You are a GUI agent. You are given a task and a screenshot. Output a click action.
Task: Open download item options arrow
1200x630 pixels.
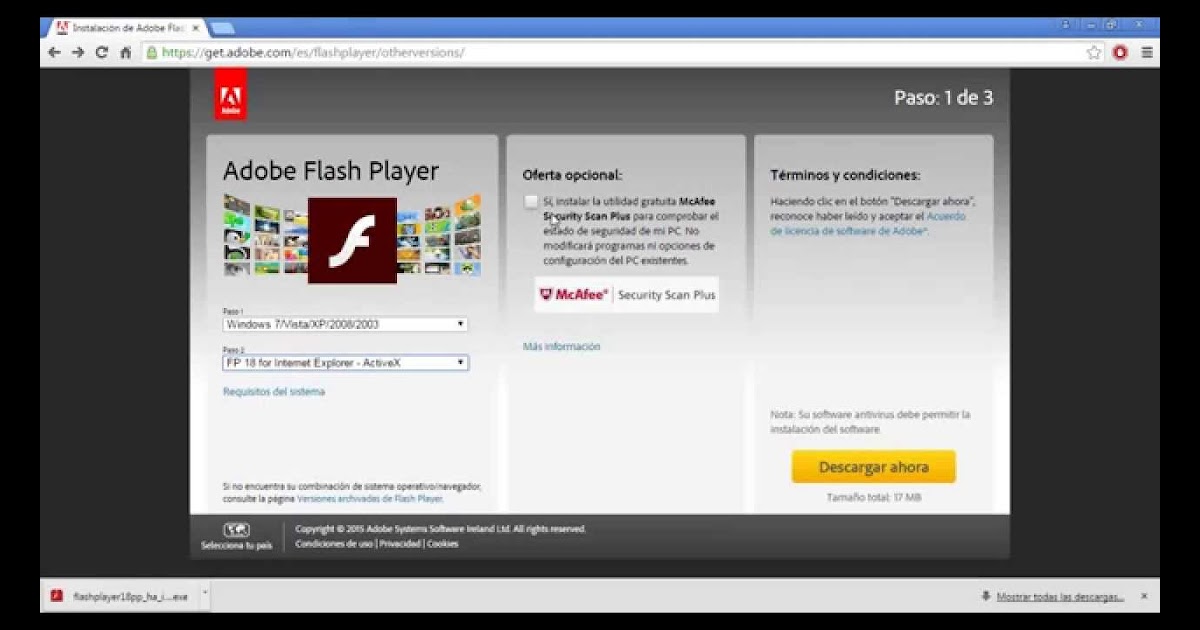point(204,594)
